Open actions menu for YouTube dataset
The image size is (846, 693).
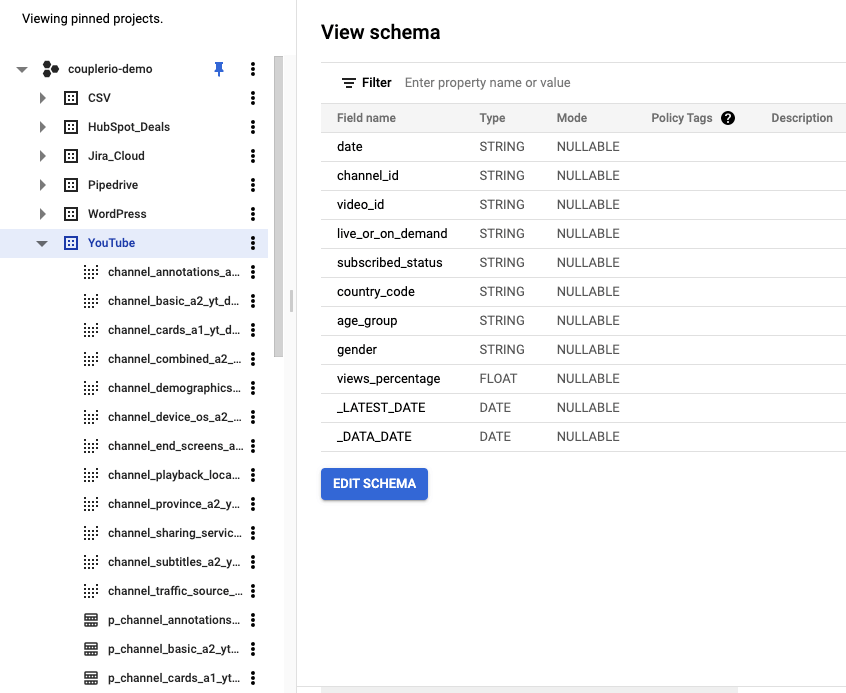[253, 243]
